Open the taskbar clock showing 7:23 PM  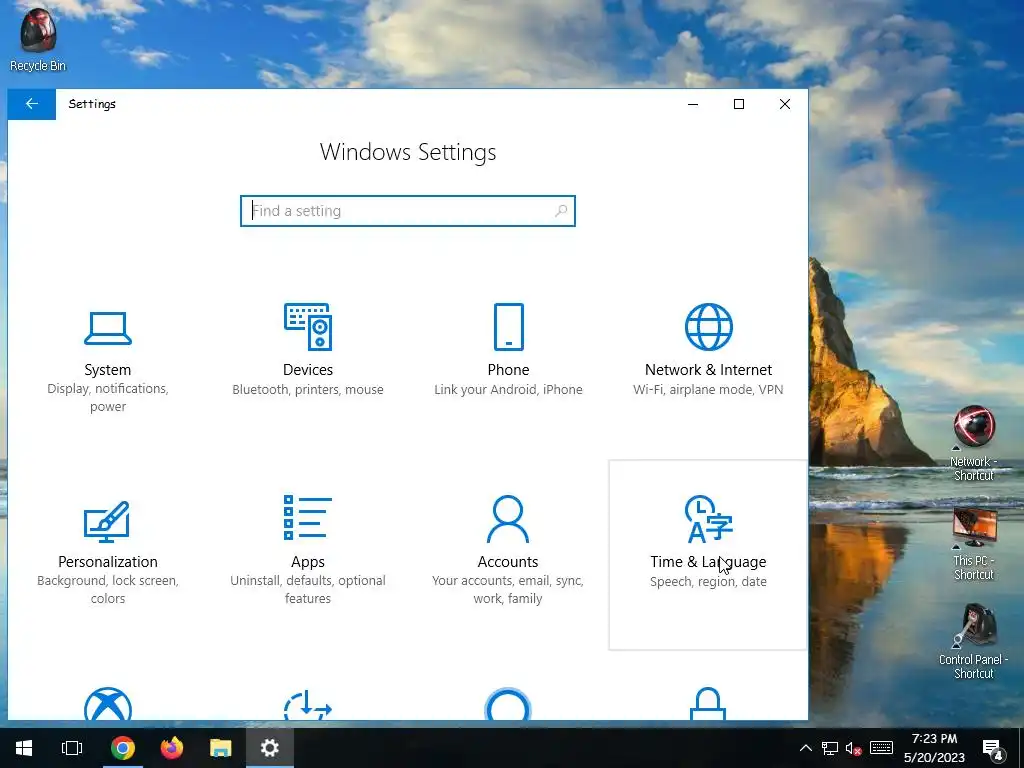pyautogui.click(x=935, y=748)
